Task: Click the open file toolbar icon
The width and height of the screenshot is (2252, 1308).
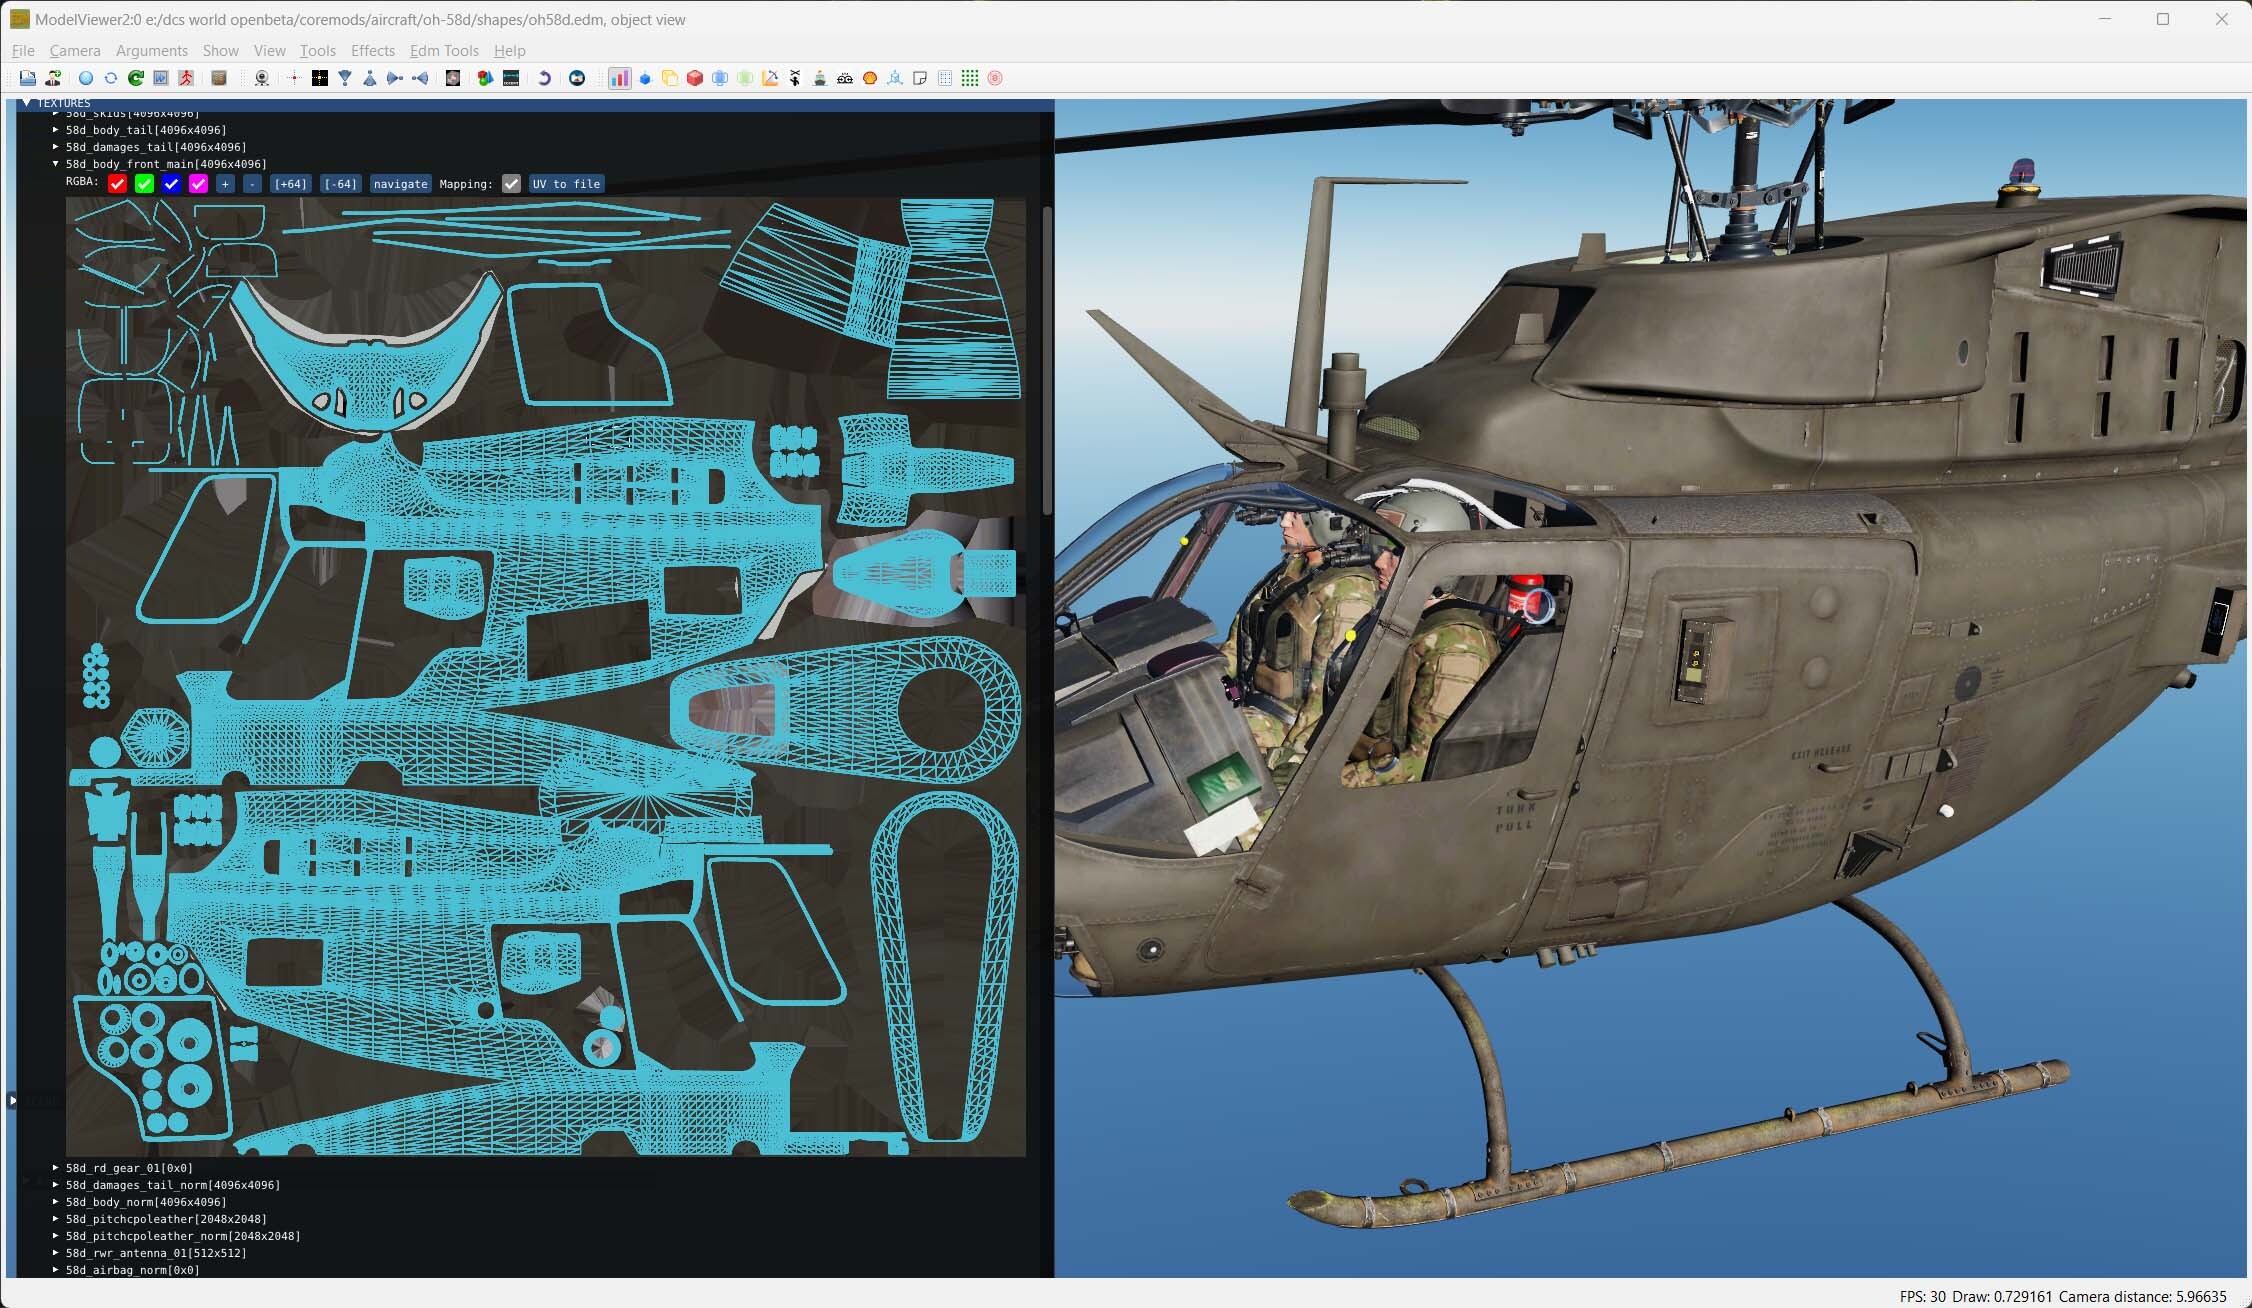Action: [27, 78]
